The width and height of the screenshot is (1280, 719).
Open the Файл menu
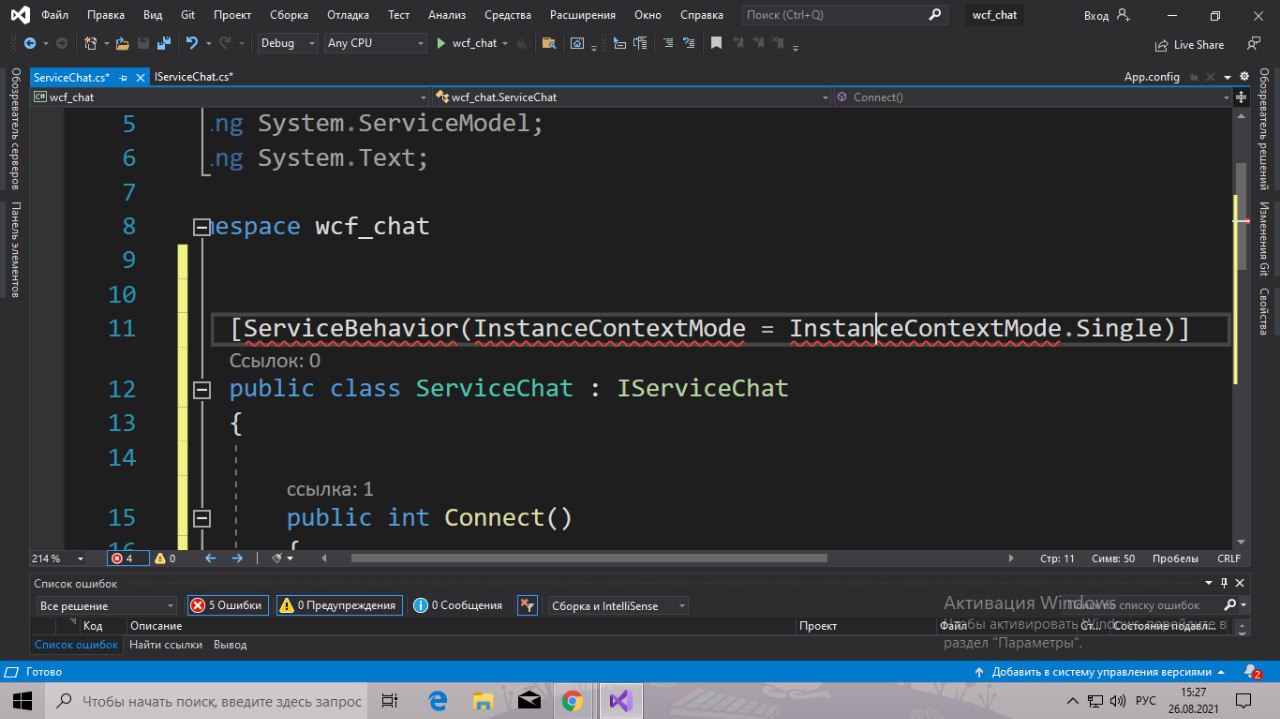click(55, 15)
